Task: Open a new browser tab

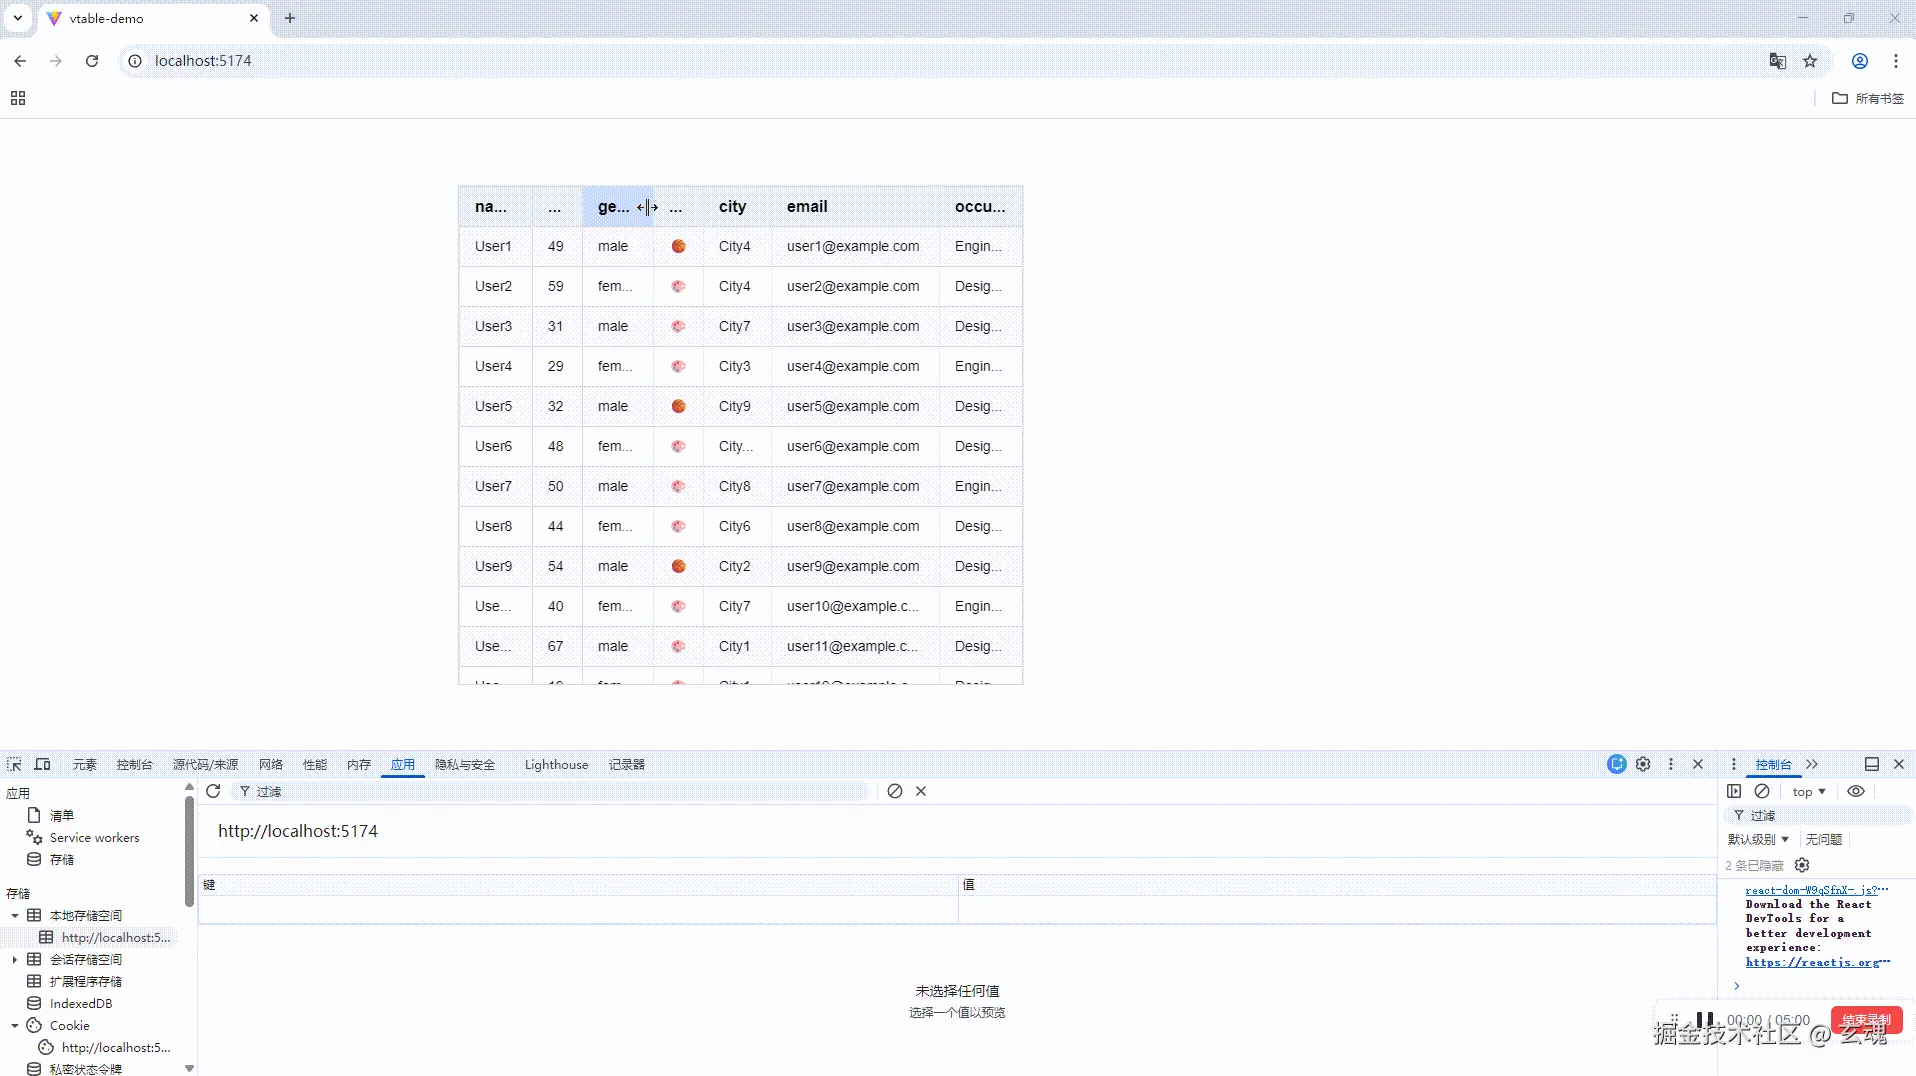Action: 290,18
